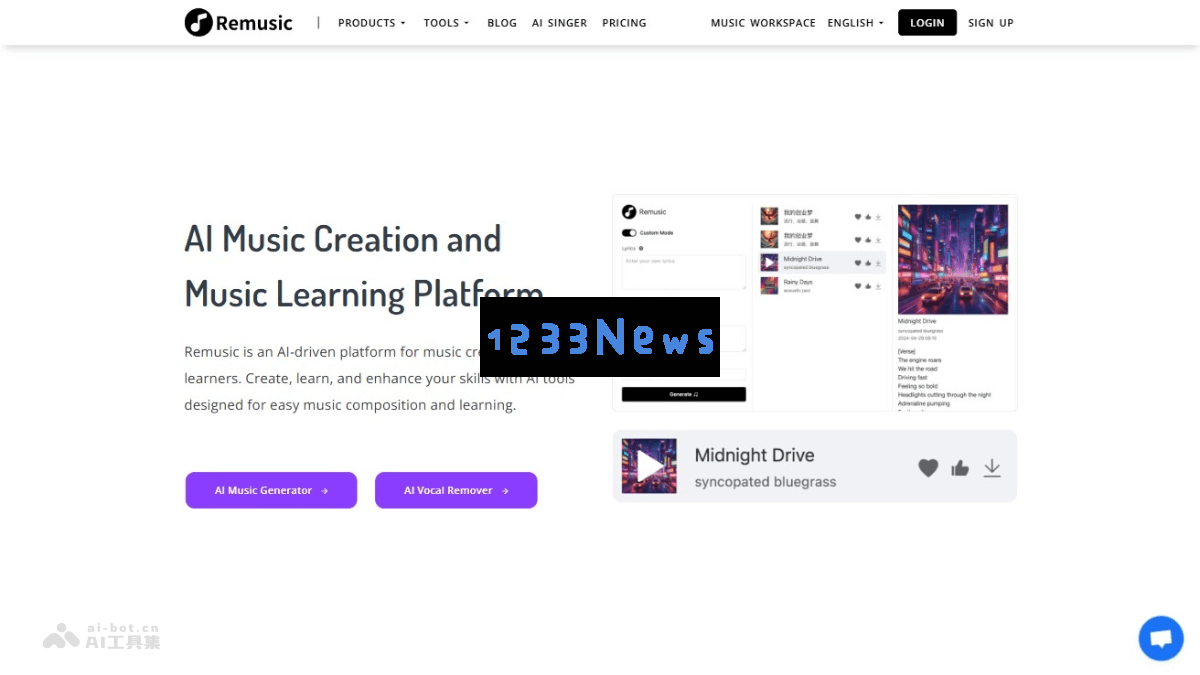Open the live chat bubble
The width and height of the screenshot is (1200, 675).
pyautogui.click(x=1161, y=638)
